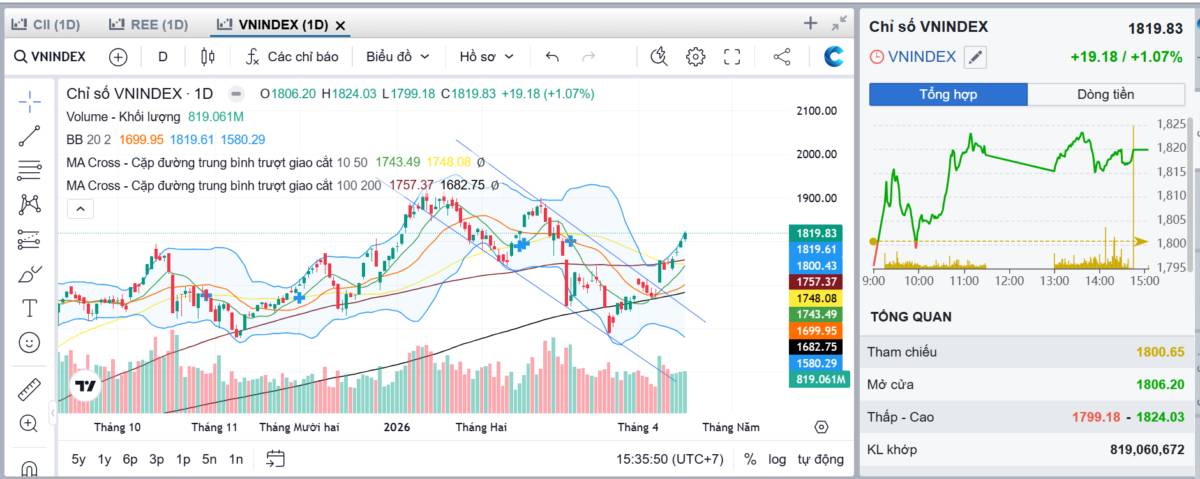Collapse the indicator legend with chevron
Screen dimensions: 1200x479
(x=79, y=209)
